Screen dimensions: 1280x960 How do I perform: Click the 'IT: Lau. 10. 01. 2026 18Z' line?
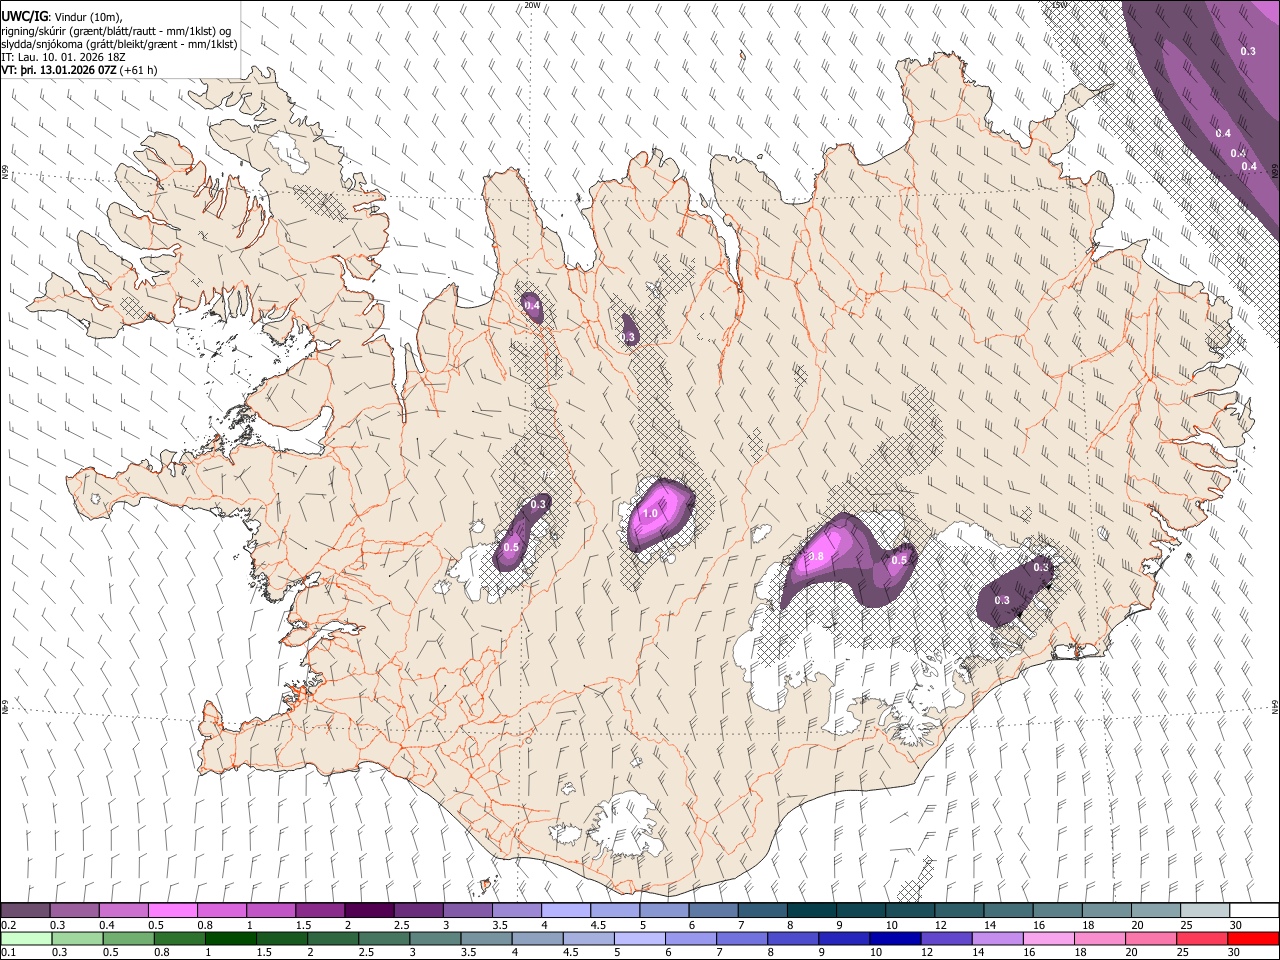pyautogui.click(x=61, y=58)
